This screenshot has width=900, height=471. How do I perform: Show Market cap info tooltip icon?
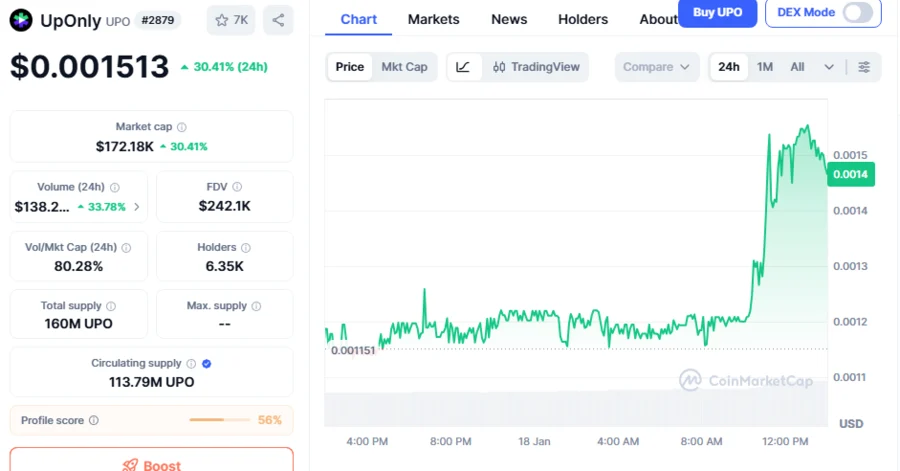(x=181, y=127)
